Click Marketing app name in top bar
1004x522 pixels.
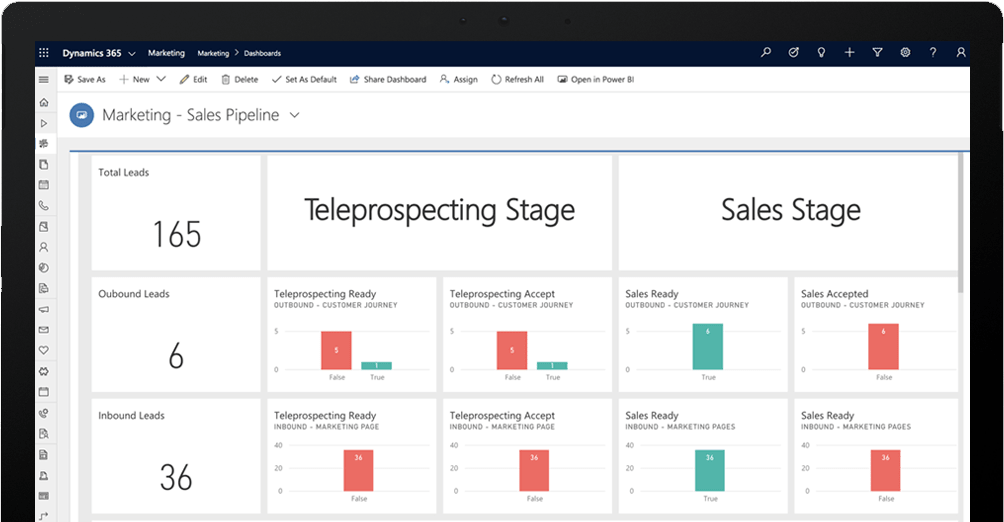point(166,53)
